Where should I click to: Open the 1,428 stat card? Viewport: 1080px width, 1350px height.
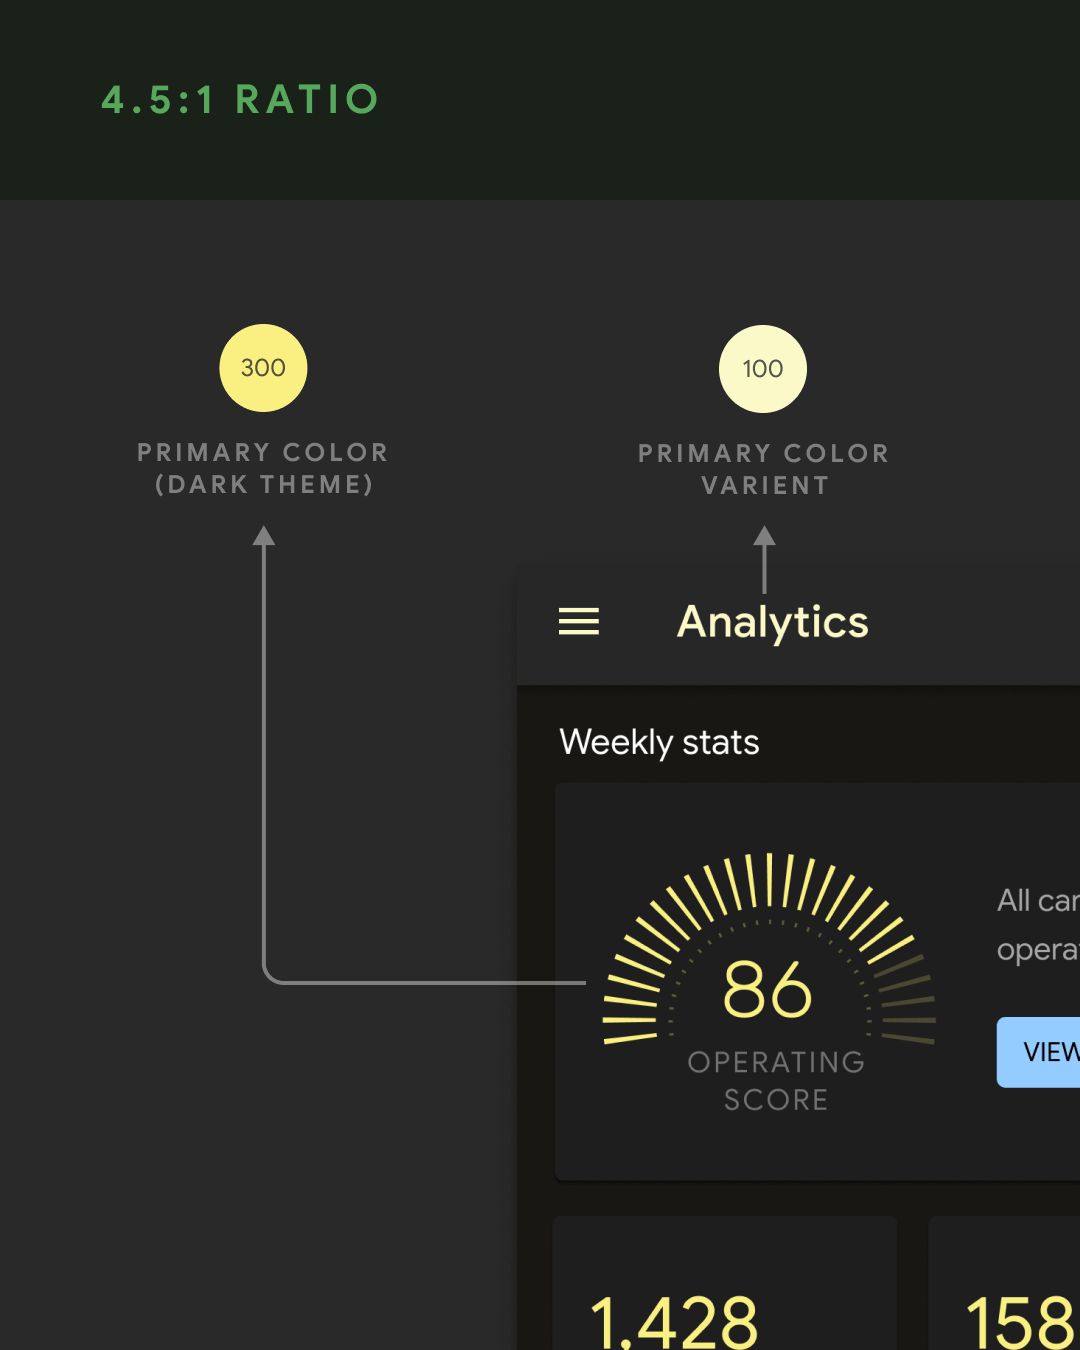724,1290
